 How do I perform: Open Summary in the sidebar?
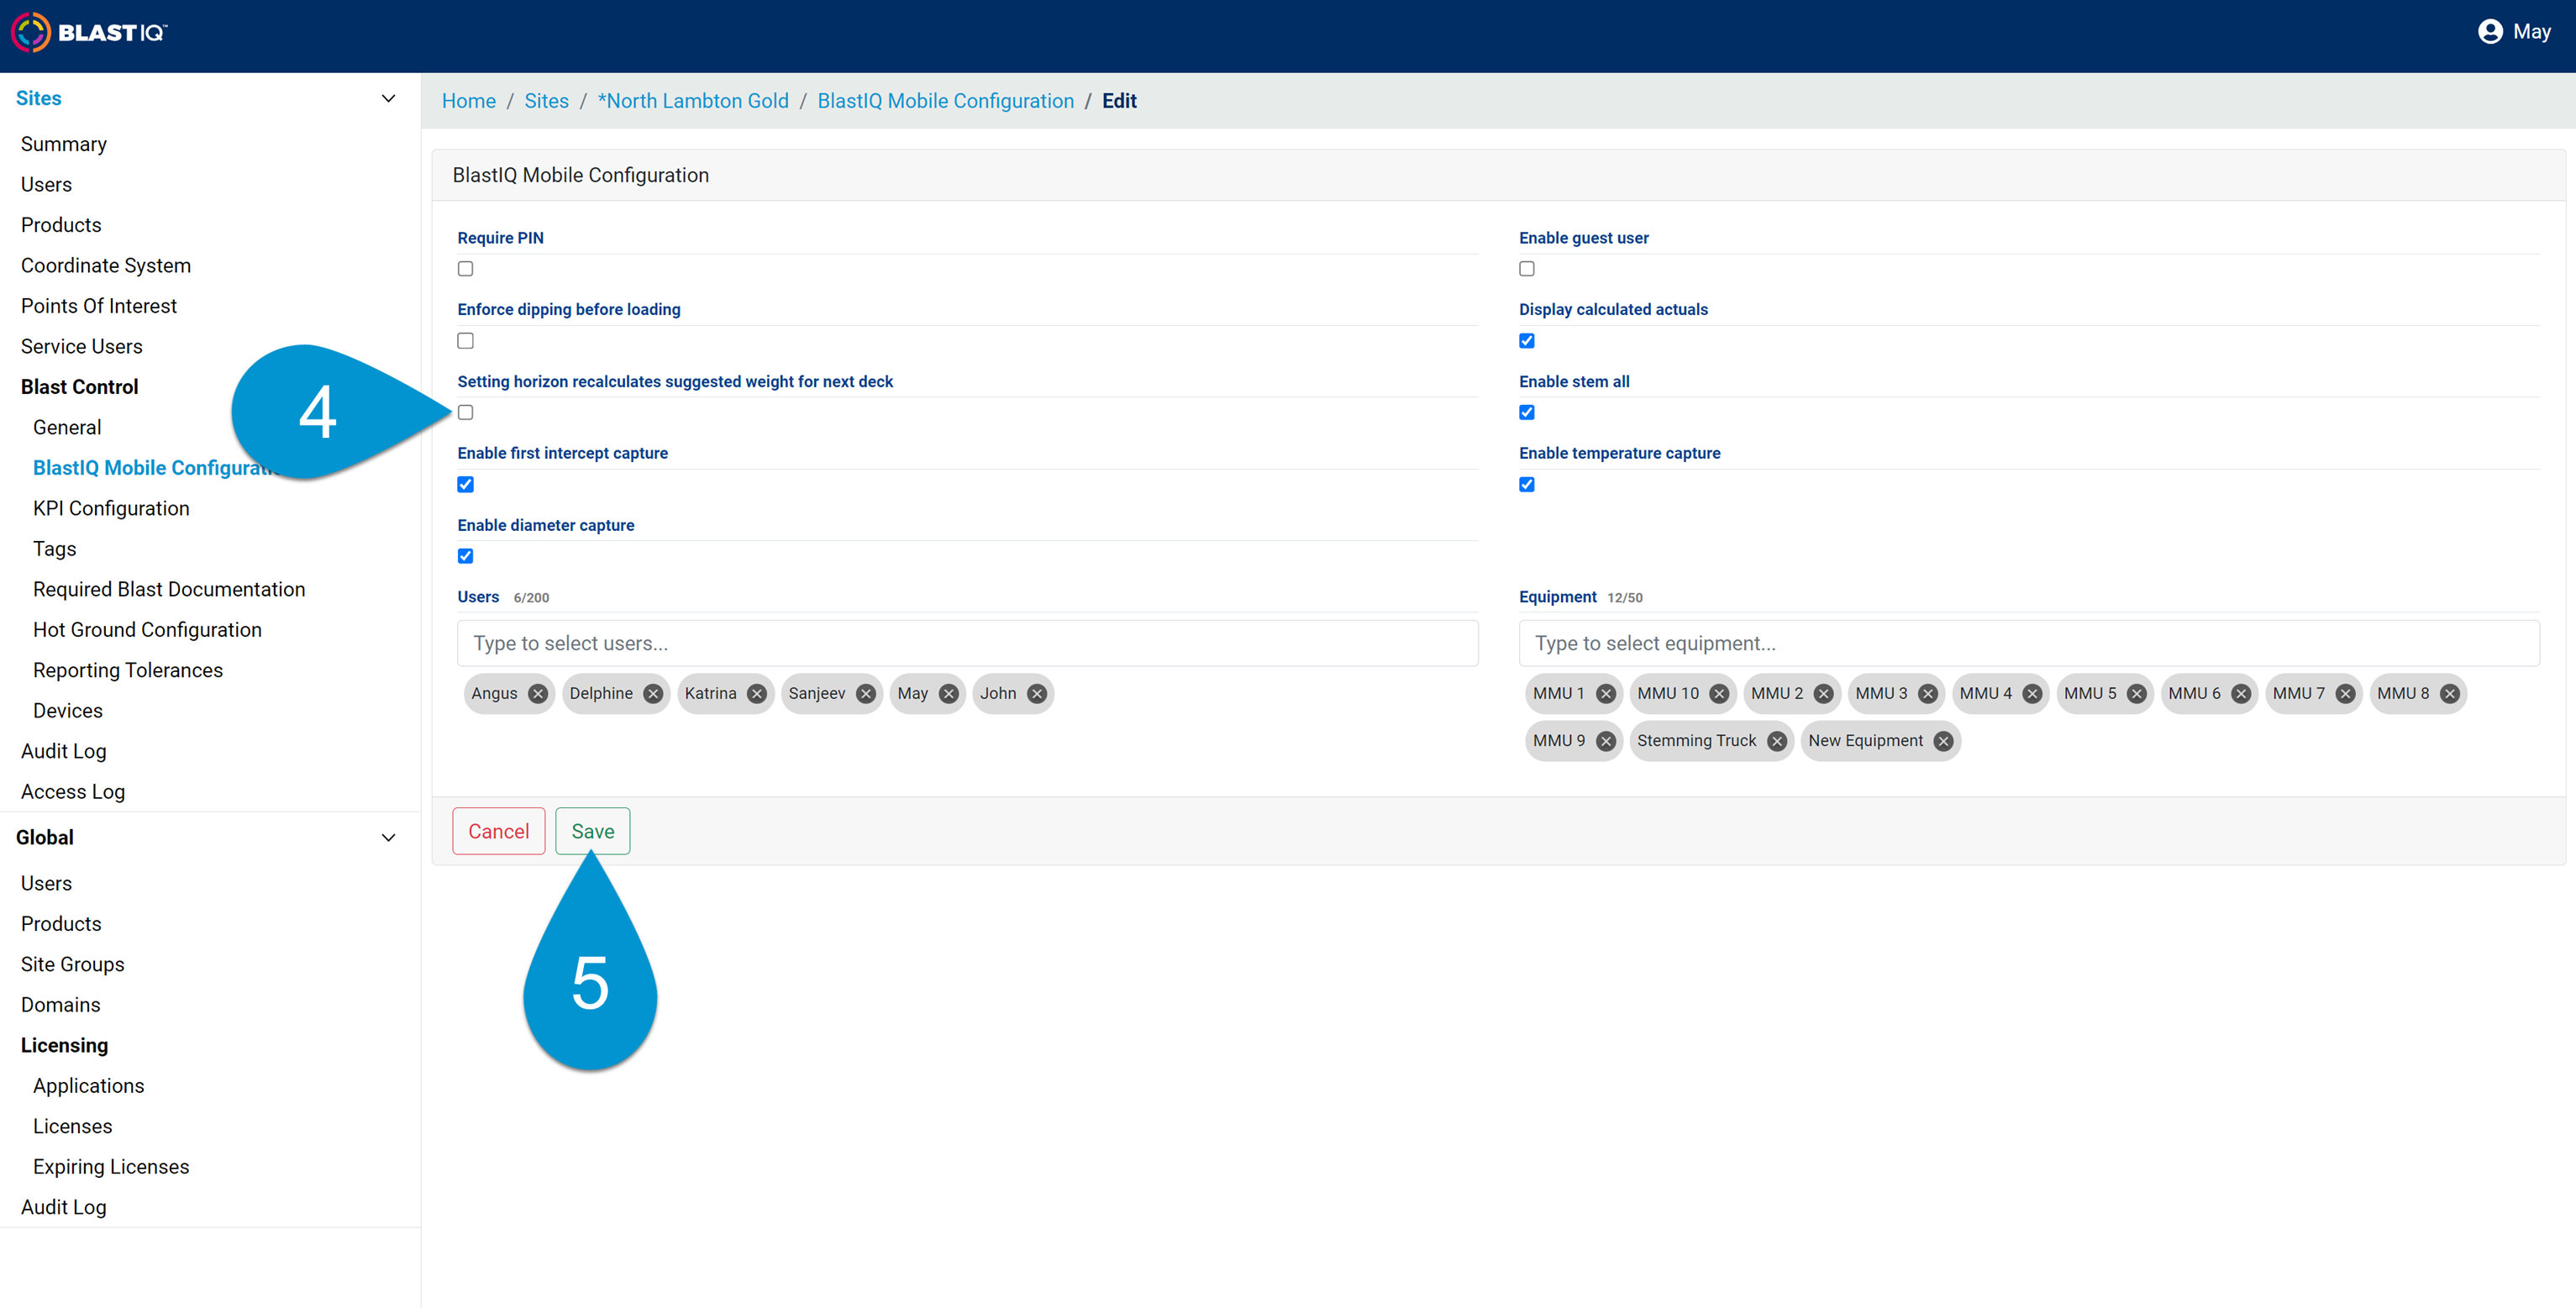pyautogui.click(x=64, y=144)
